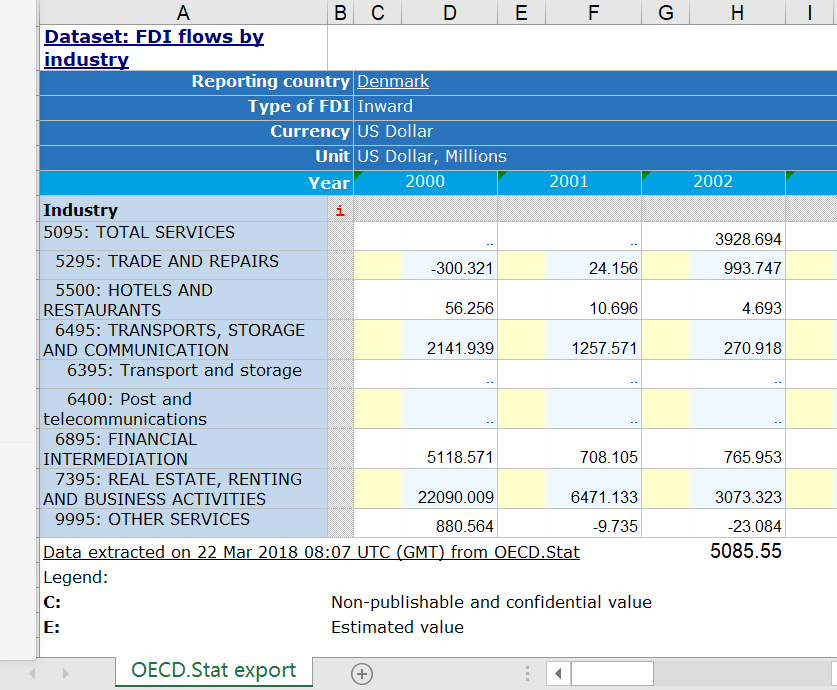Click the next sheet navigation arrow
Screen dimensions: 837x690
[x=68, y=674]
